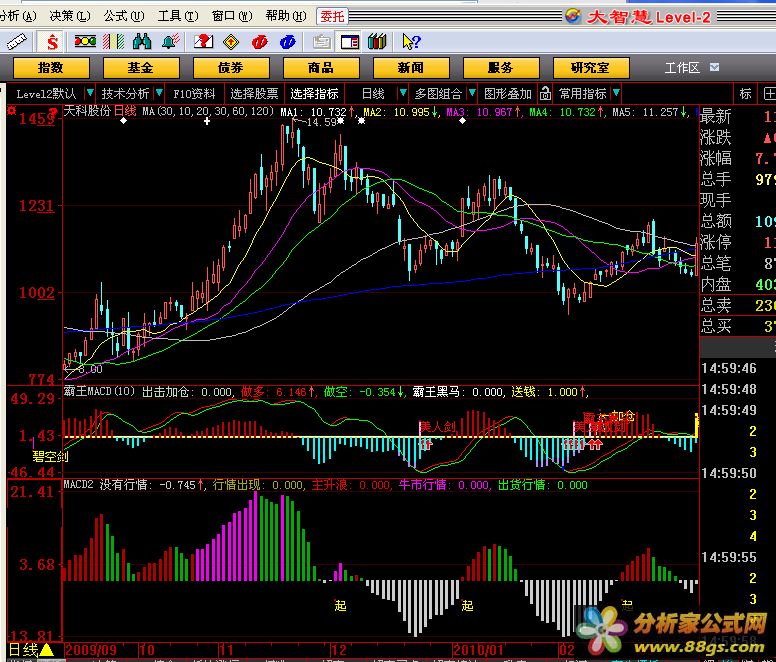The image size is (776, 662).
Task: Click the yellow diamond up-arrow icon
Action: coord(231,42)
